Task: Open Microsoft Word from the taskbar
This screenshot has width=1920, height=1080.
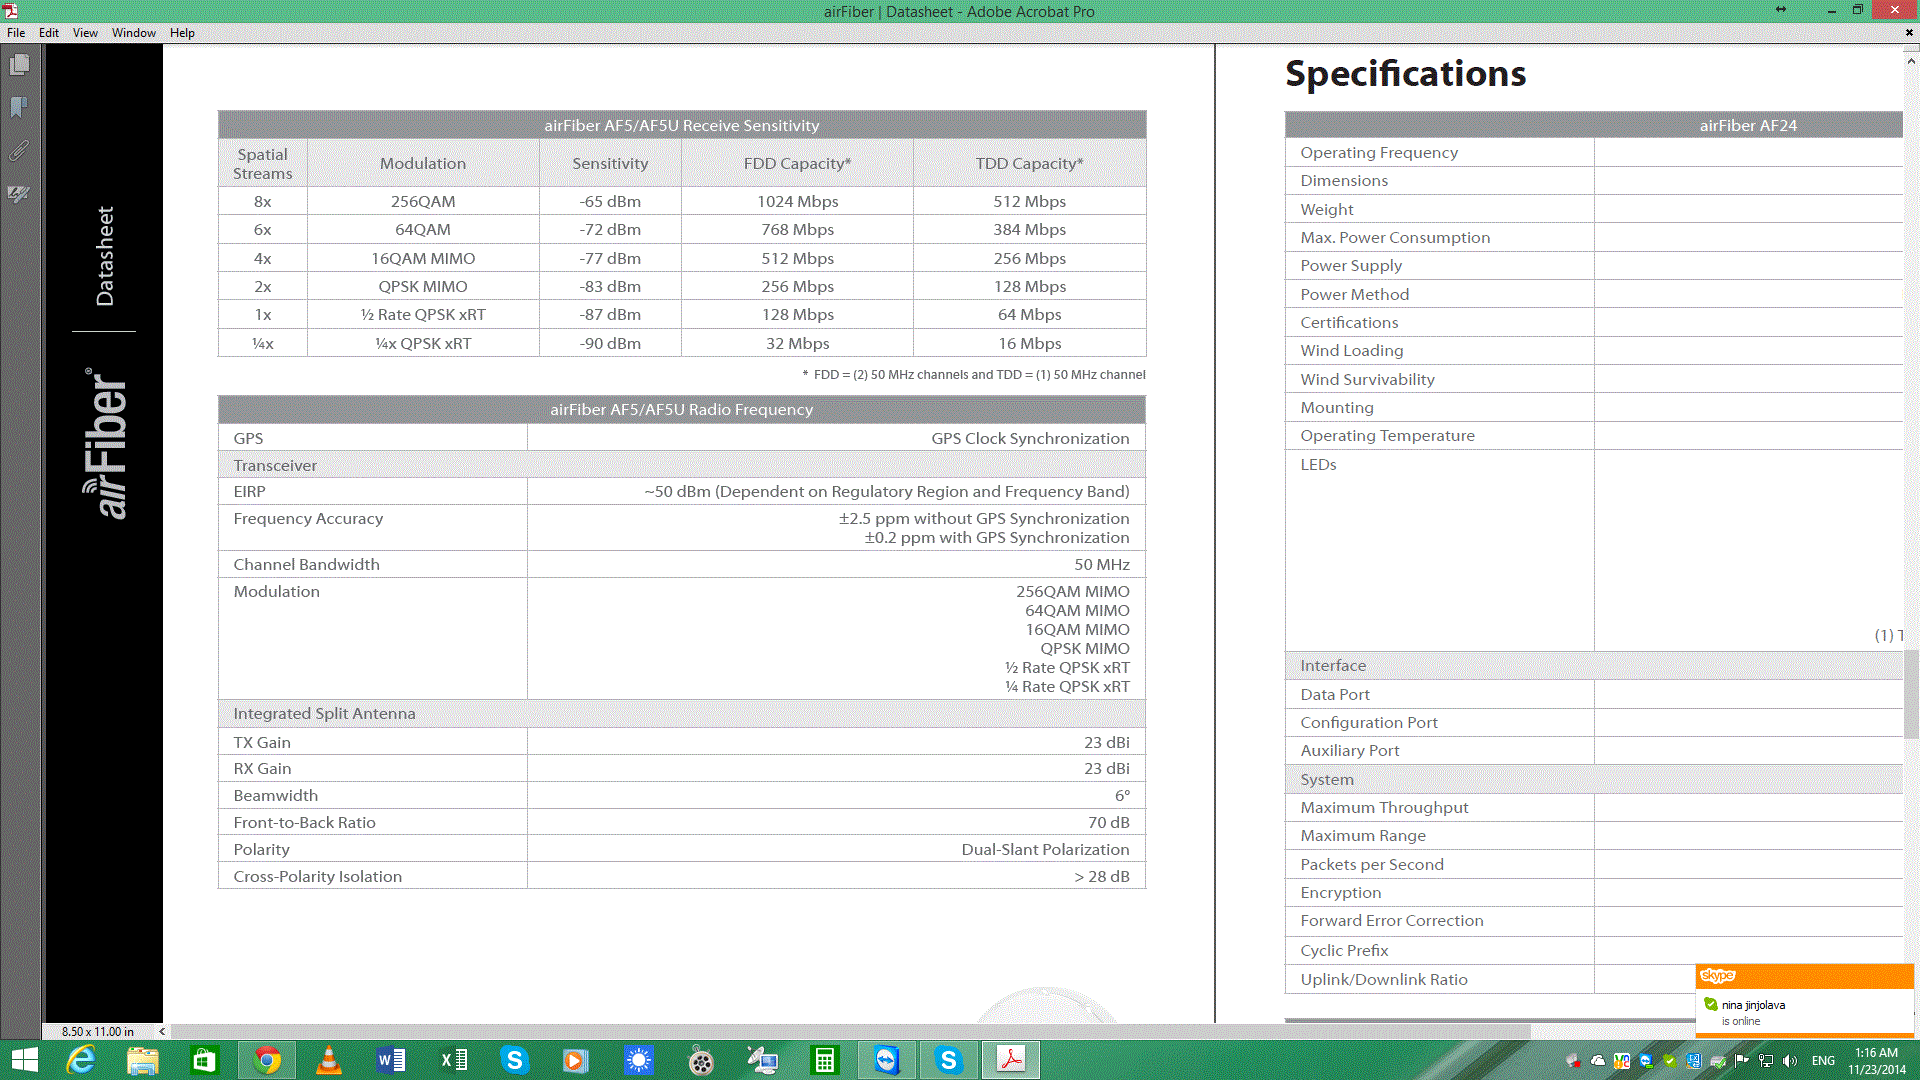Action: pos(391,1060)
